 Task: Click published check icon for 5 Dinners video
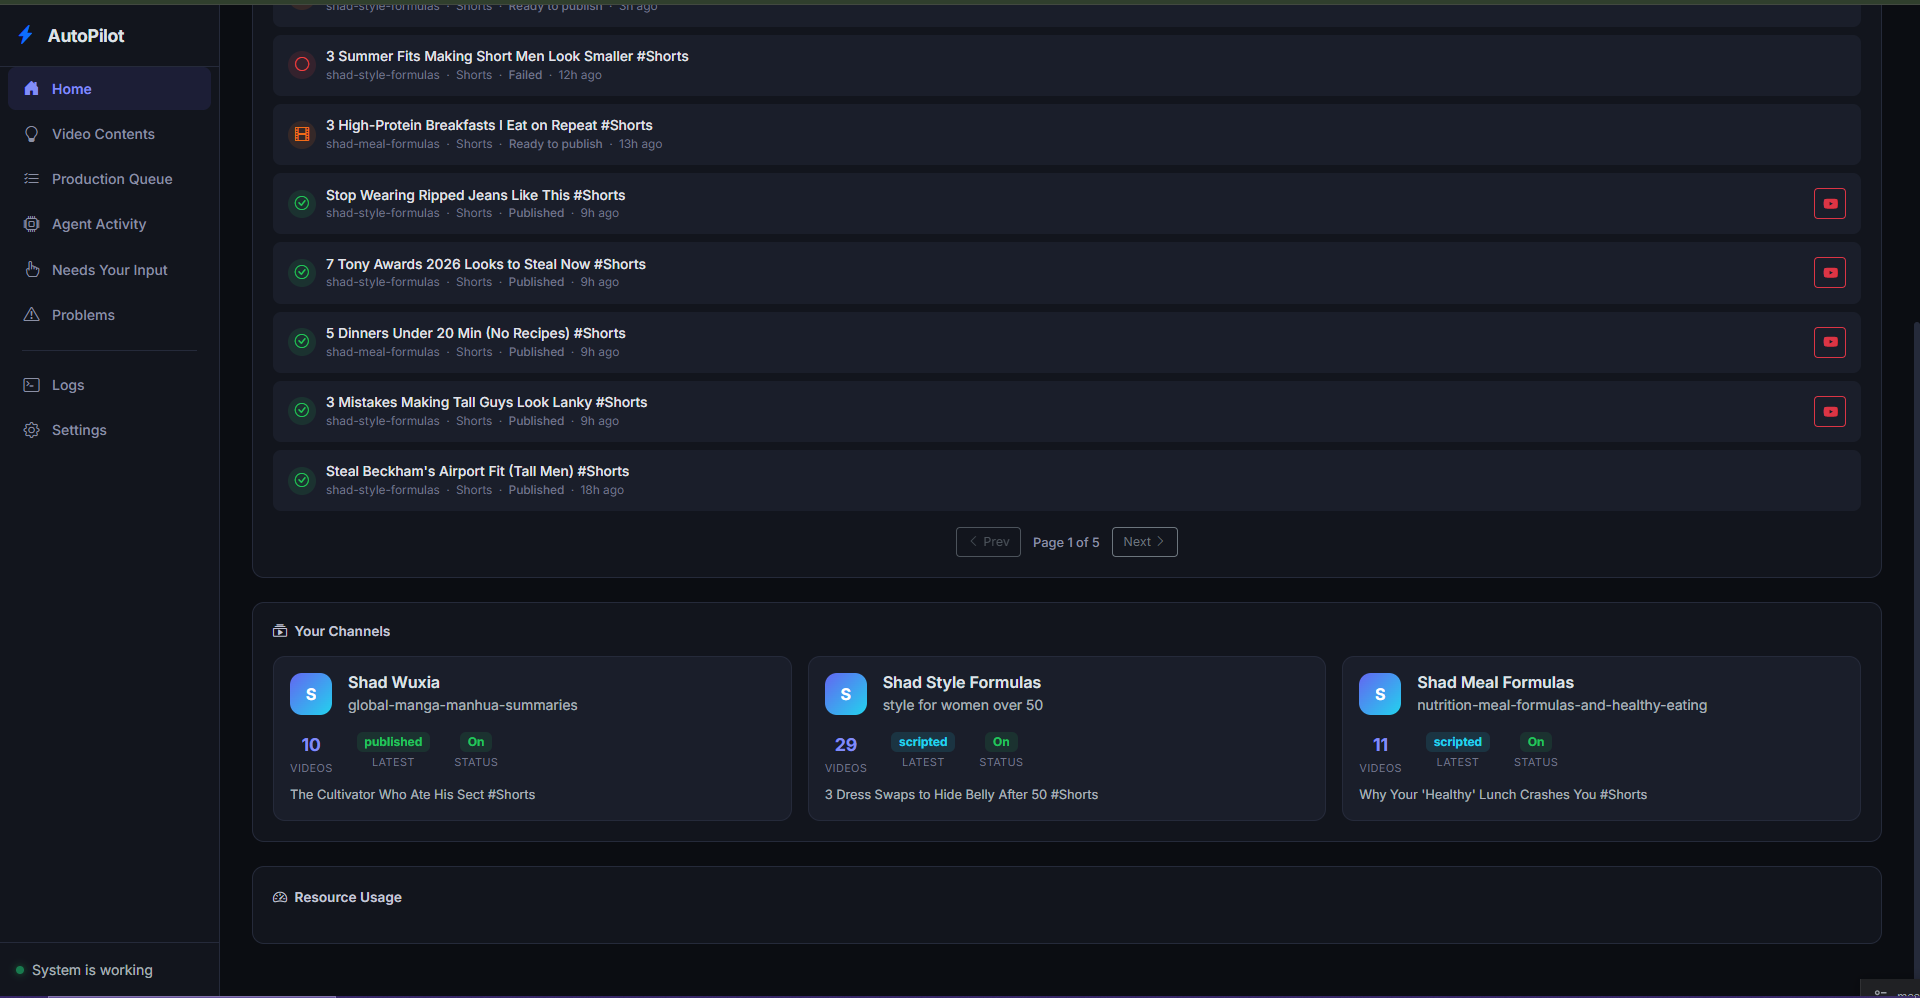[x=302, y=341]
